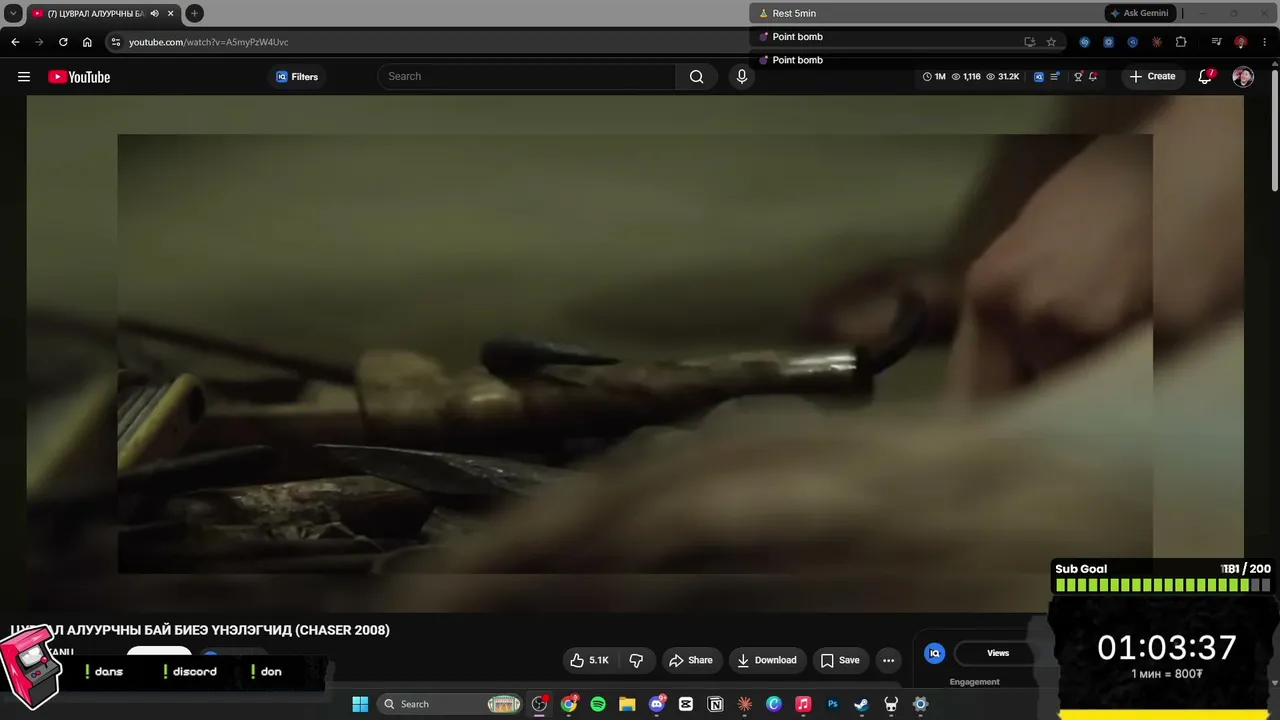Viewport: 1280px width, 720px height.
Task: Open the media controls music-note icon
Action: click(1216, 42)
